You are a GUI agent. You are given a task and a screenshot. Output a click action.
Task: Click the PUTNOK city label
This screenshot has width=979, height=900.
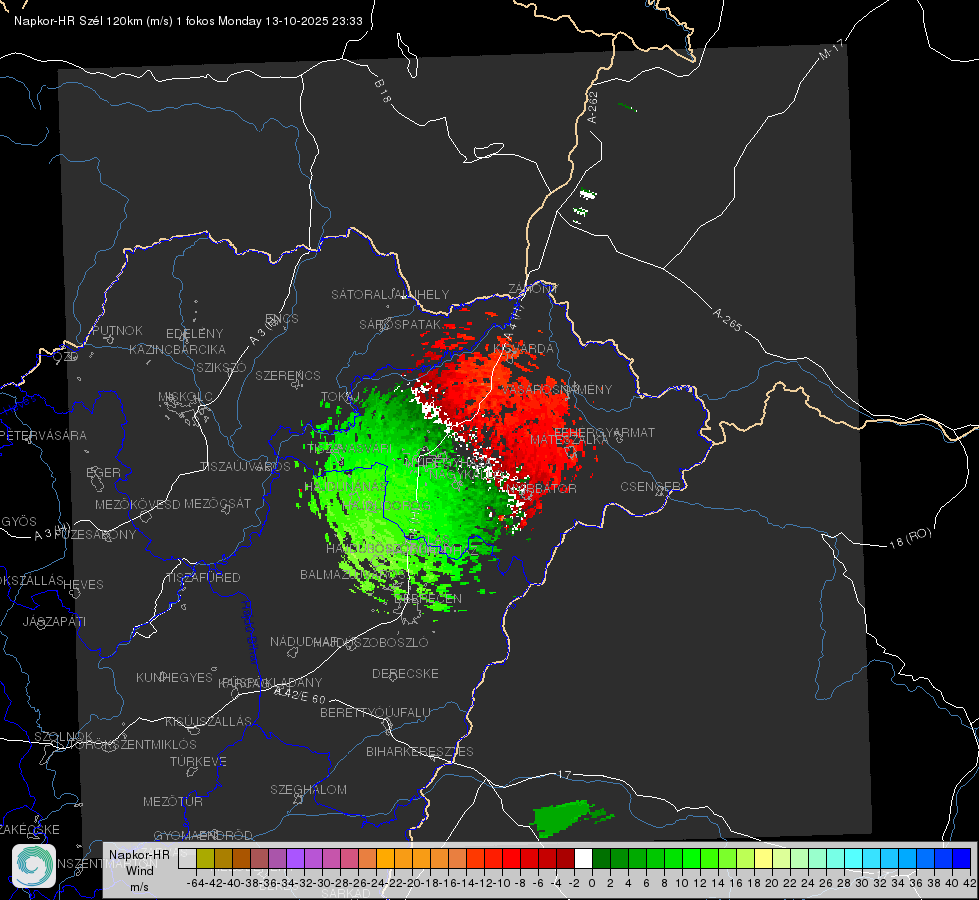[x=117, y=330]
